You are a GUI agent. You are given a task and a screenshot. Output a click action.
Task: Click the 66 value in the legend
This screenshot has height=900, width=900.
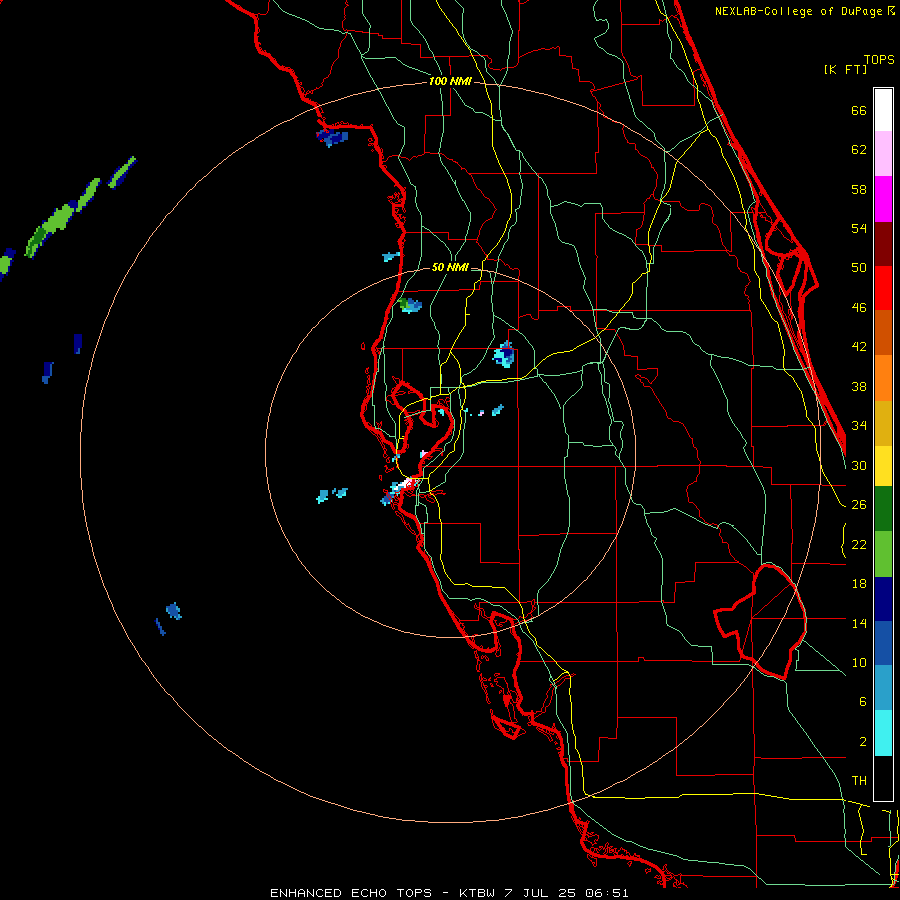[859, 110]
